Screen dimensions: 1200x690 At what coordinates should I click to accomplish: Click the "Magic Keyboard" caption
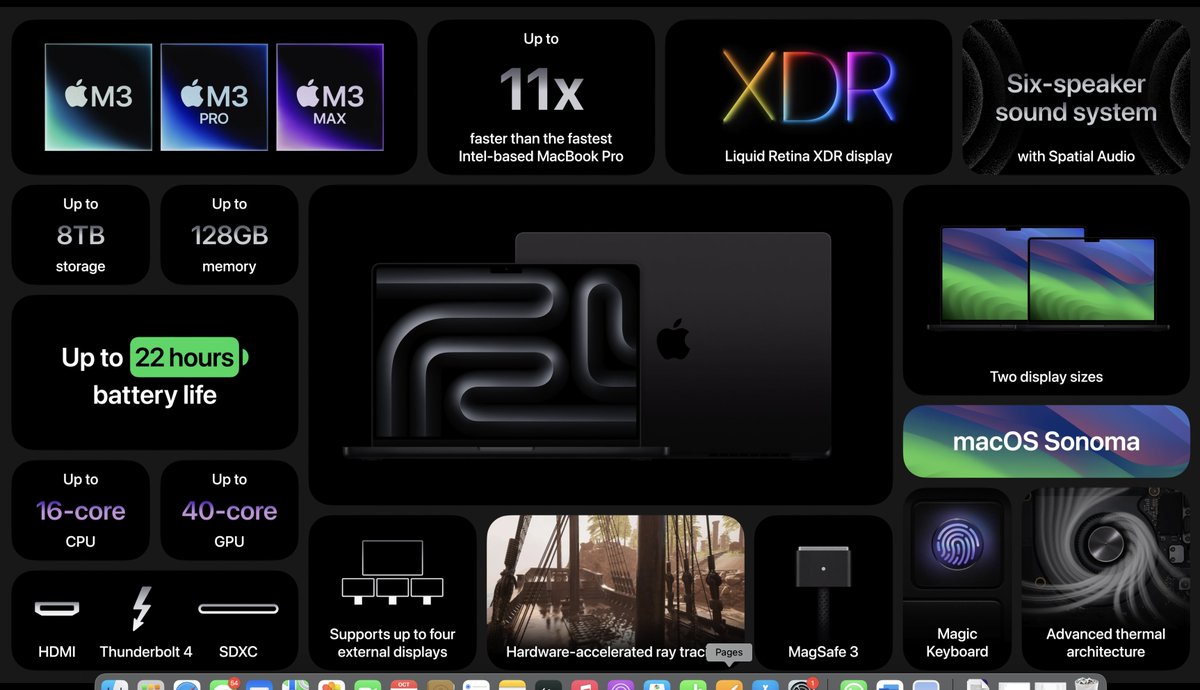[957, 643]
